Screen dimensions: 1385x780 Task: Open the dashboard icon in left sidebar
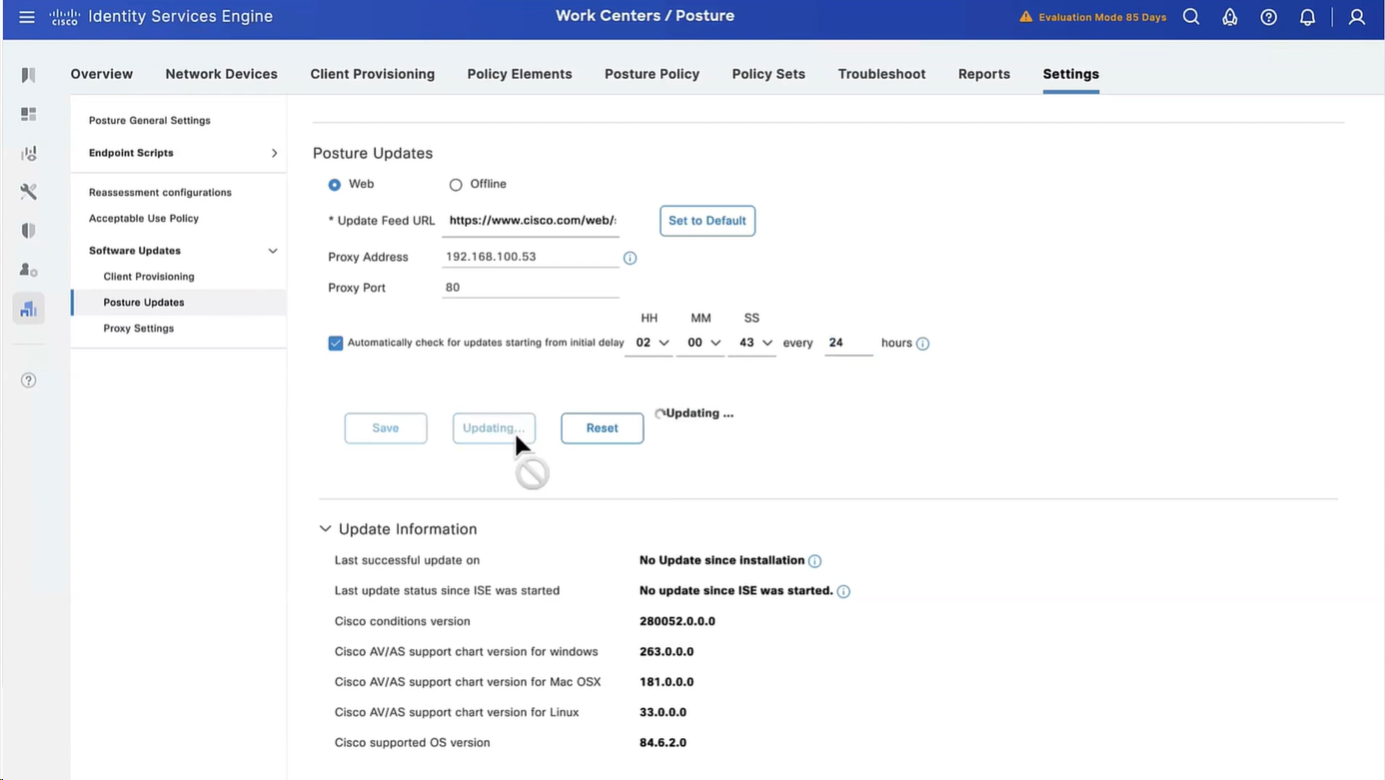[x=28, y=114]
